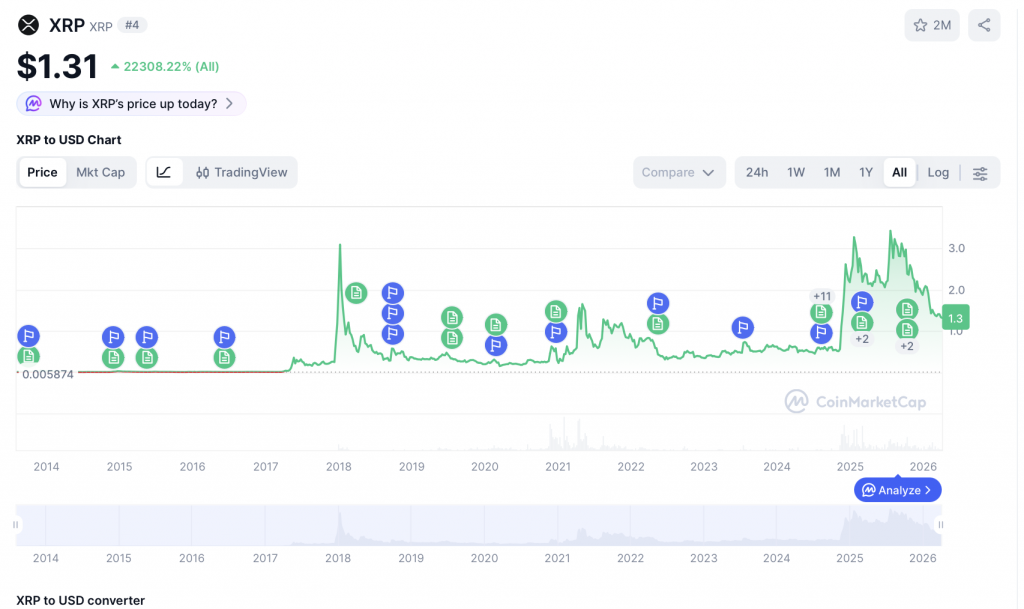This screenshot has width=1024, height=609.
Task: Click the 3.0 price axis label
Action: pyautogui.click(x=957, y=248)
